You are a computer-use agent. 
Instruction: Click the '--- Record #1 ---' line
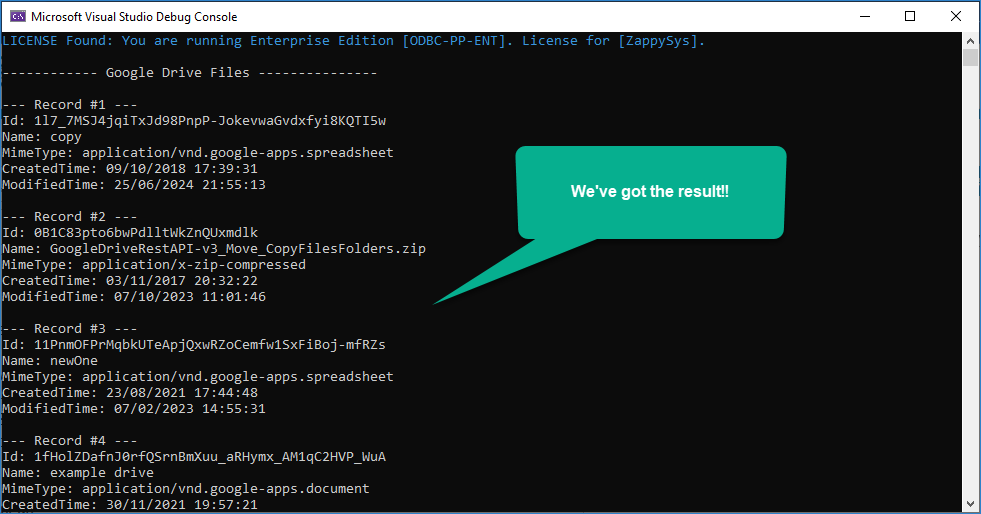point(69,104)
